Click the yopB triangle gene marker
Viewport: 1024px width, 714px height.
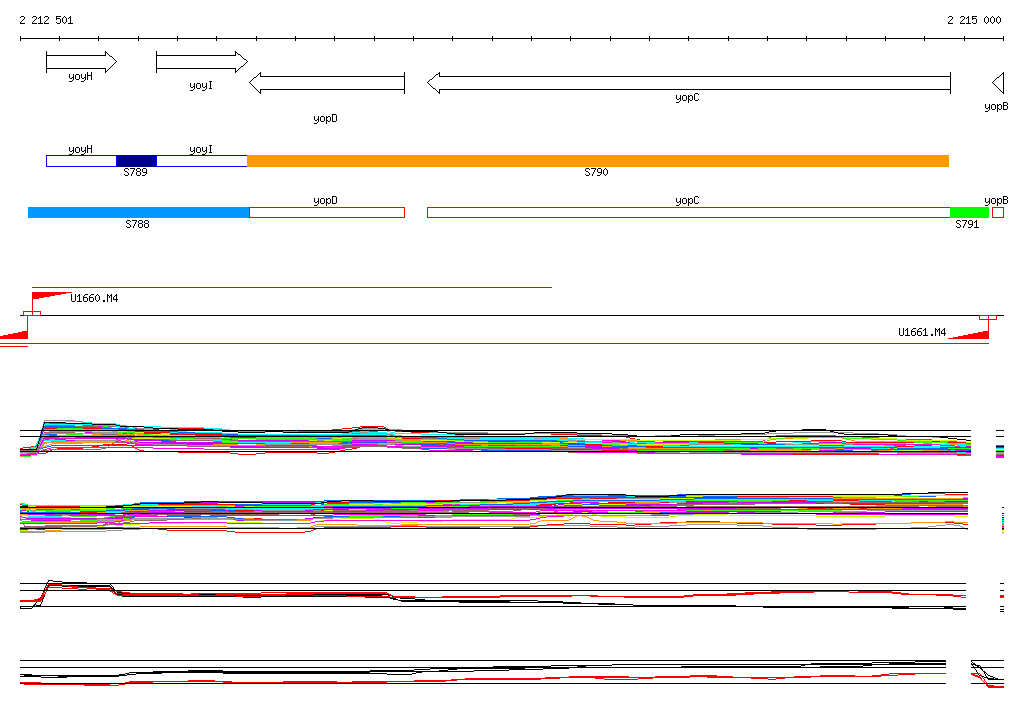click(x=997, y=83)
